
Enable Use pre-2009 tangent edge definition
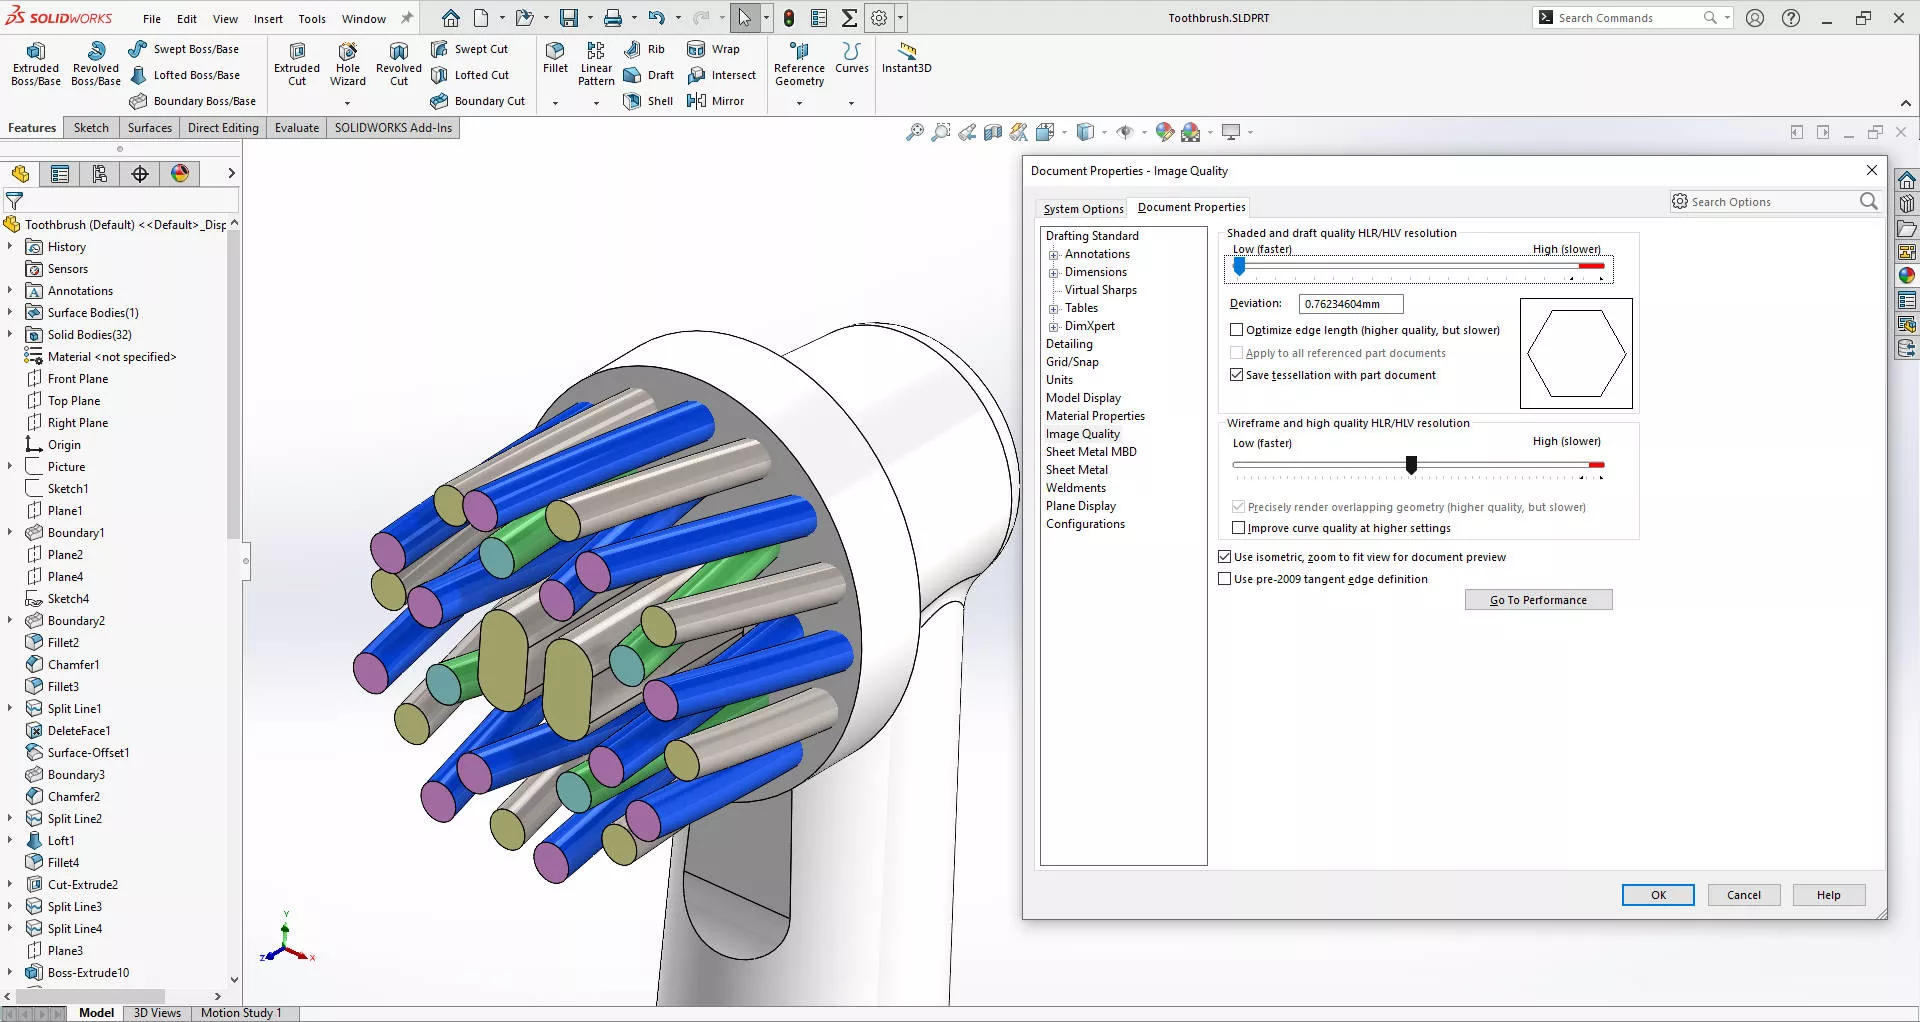[1225, 579]
